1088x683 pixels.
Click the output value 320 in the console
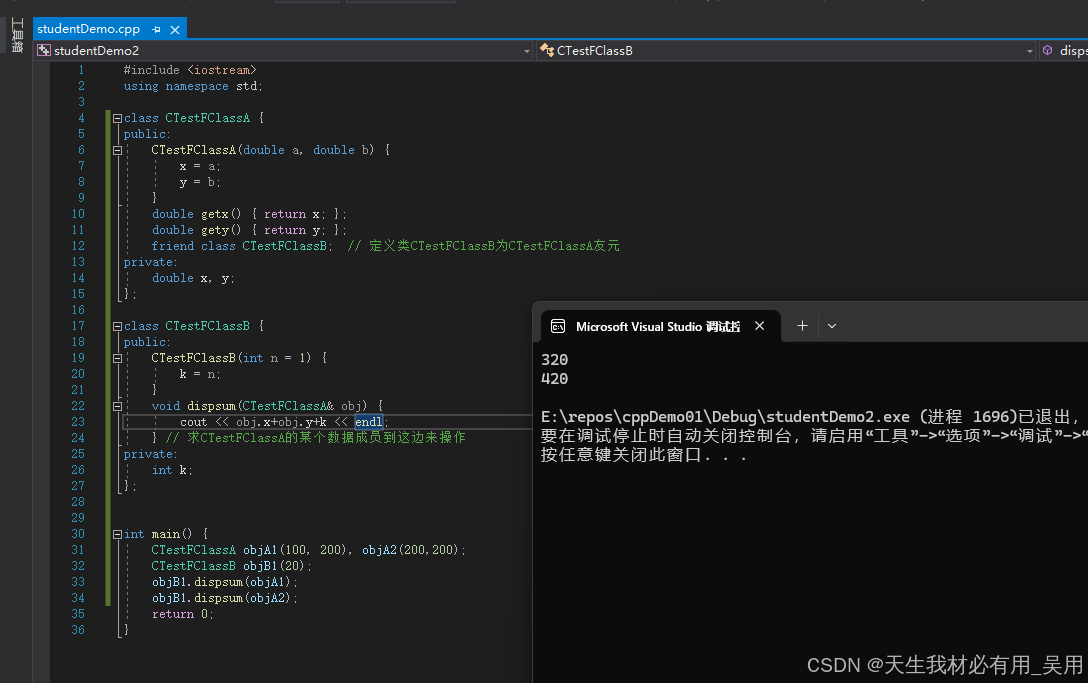point(554,360)
